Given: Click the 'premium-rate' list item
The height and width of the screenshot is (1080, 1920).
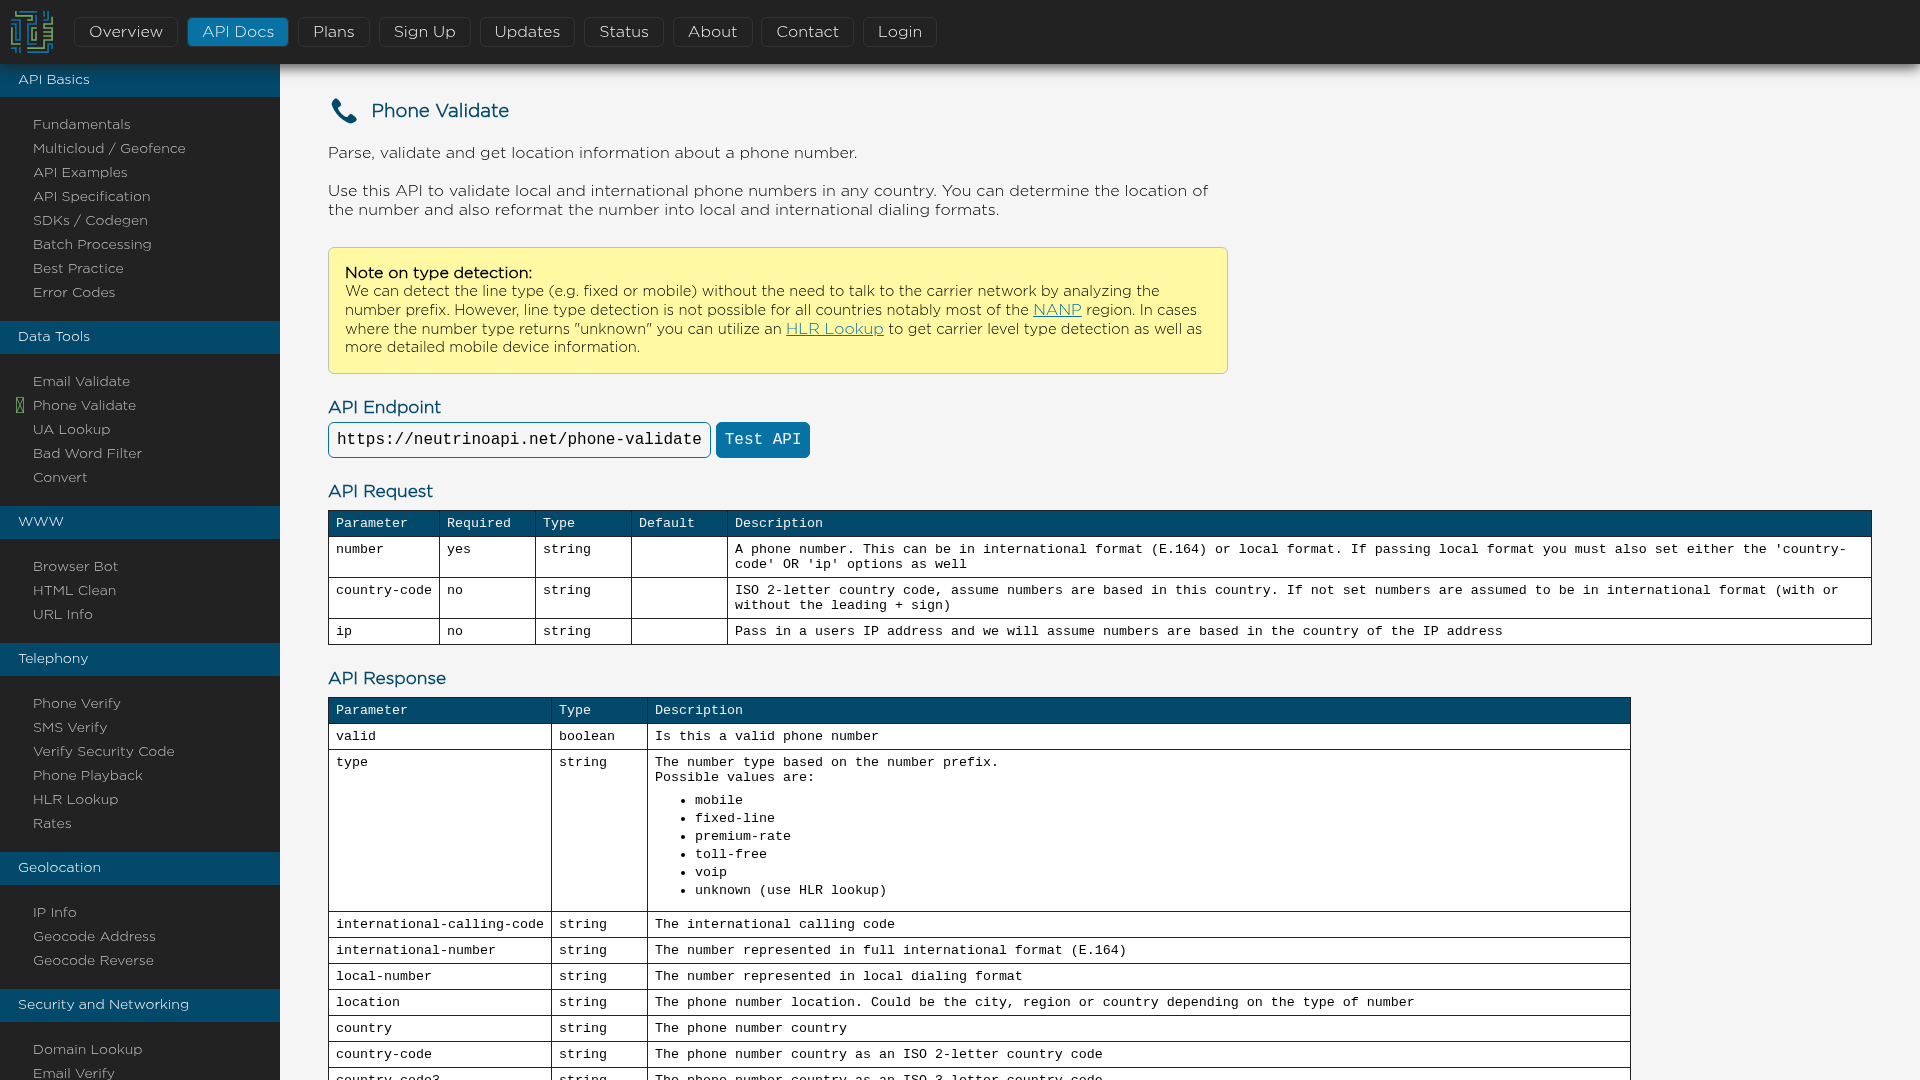Looking at the screenshot, I should (743, 837).
